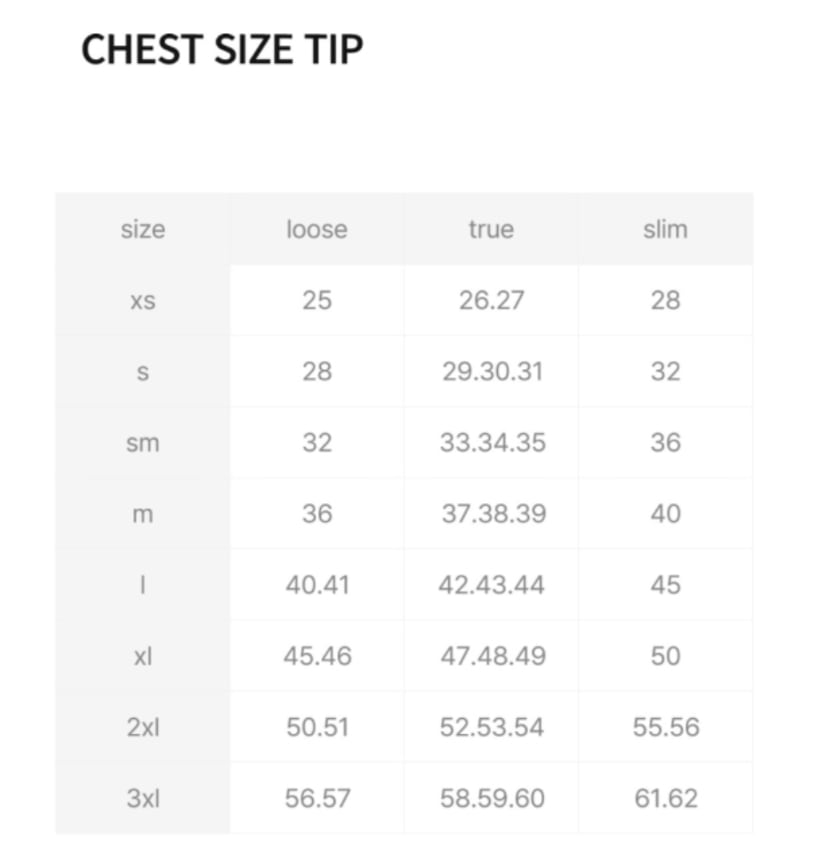
Task: Click the 33.34.35 cell for sm
Action: click(x=492, y=442)
